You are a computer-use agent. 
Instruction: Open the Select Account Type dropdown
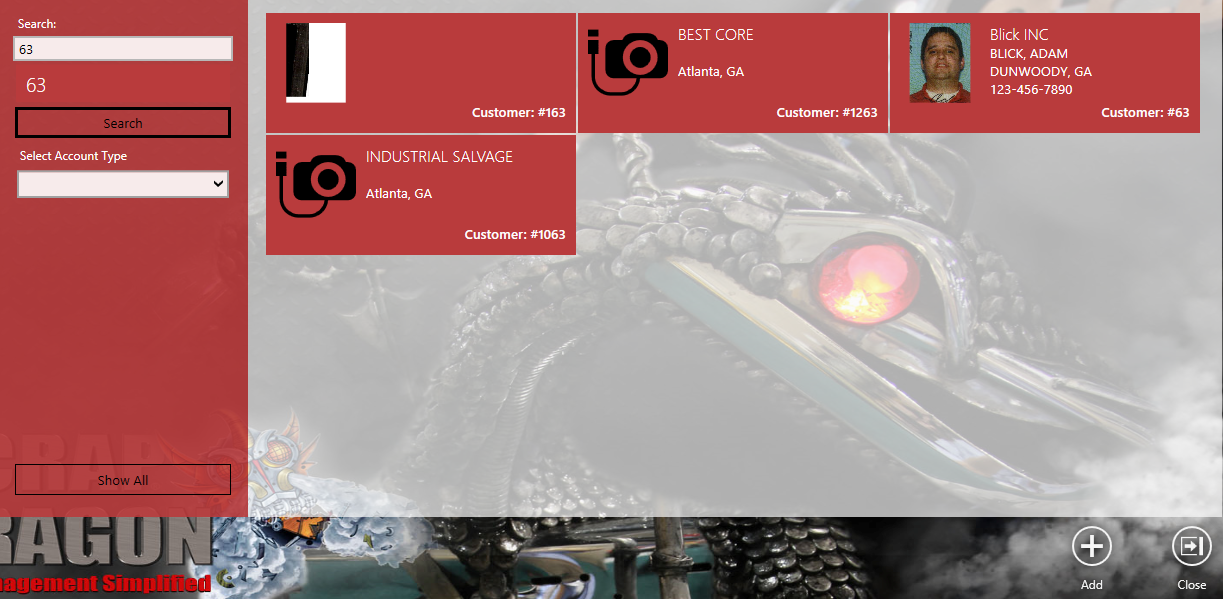point(123,184)
